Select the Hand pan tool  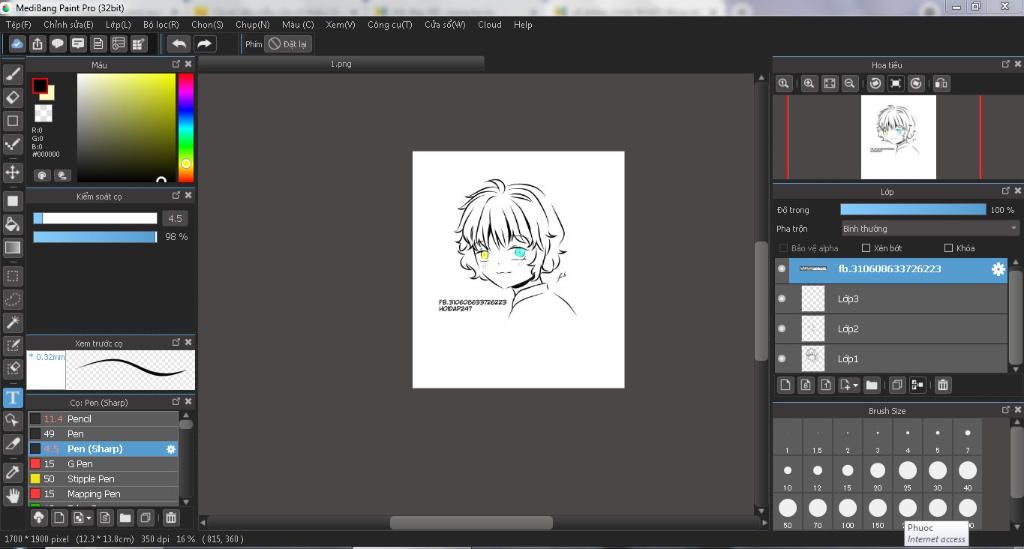(x=12, y=496)
